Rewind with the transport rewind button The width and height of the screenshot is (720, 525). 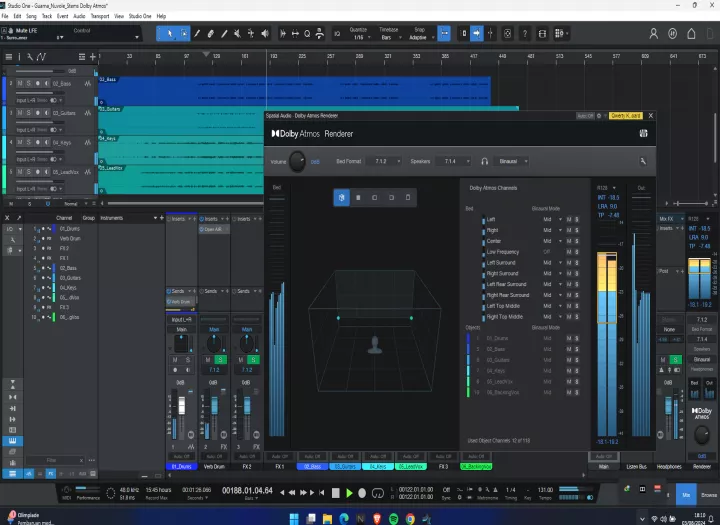coord(292,492)
